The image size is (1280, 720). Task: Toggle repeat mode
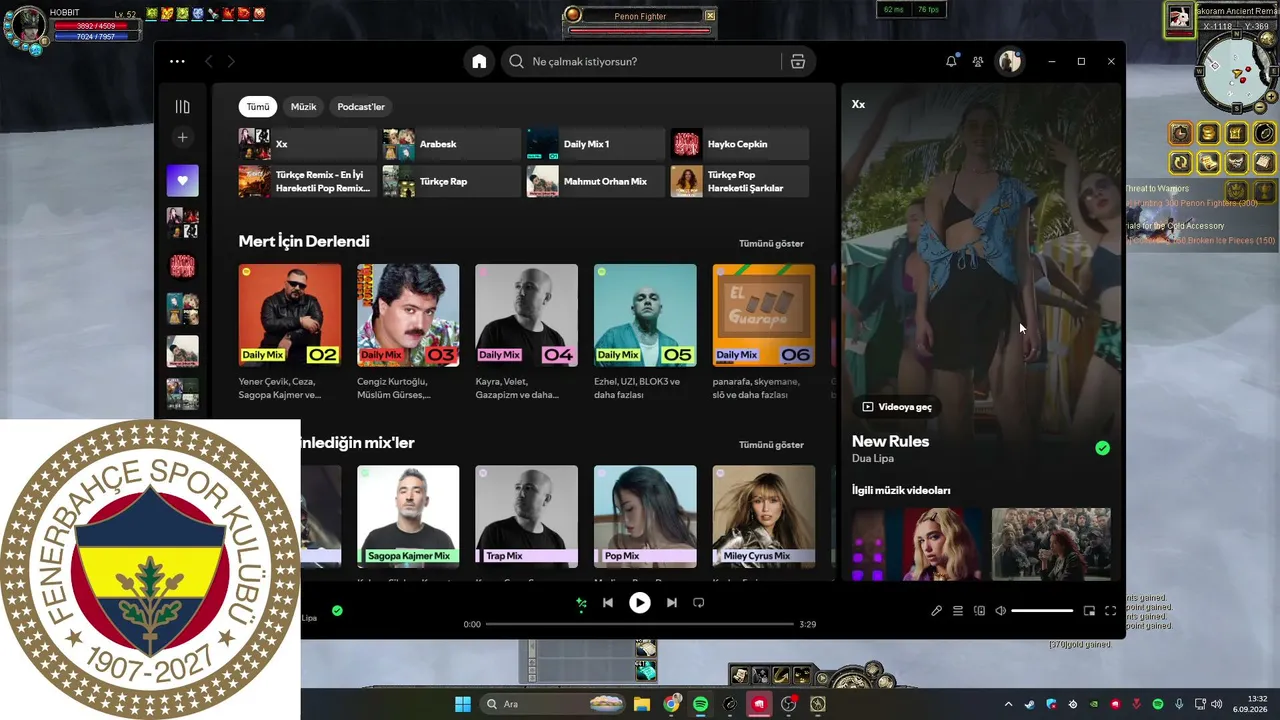(699, 603)
